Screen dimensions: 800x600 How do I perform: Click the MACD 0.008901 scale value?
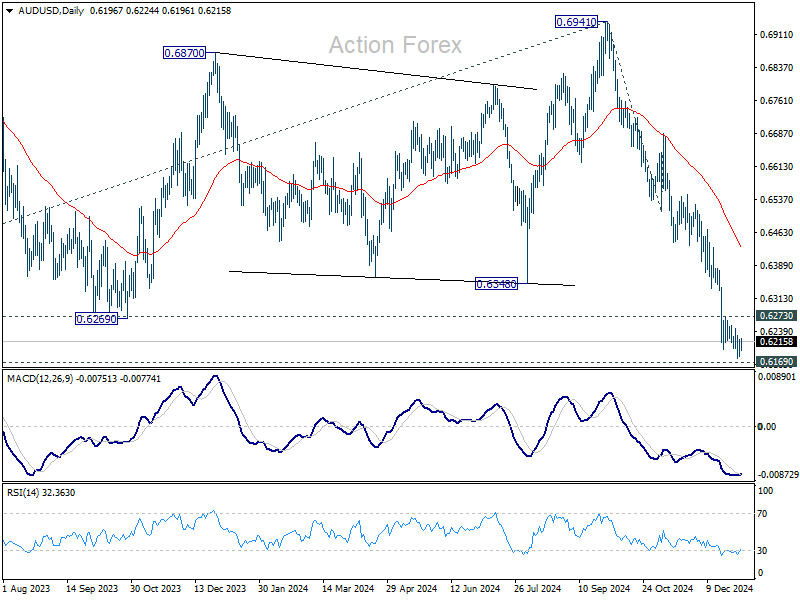777,377
